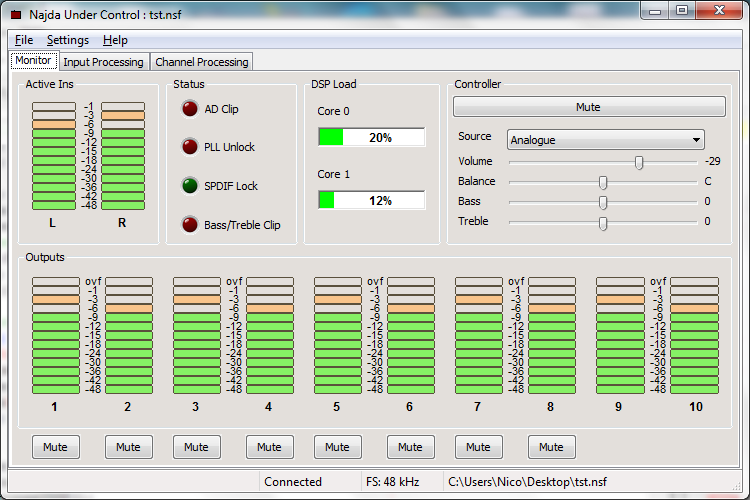Image resolution: width=750 pixels, height=500 pixels.
Task: Click the green SPDIF Lock LED
Action: 190,186
